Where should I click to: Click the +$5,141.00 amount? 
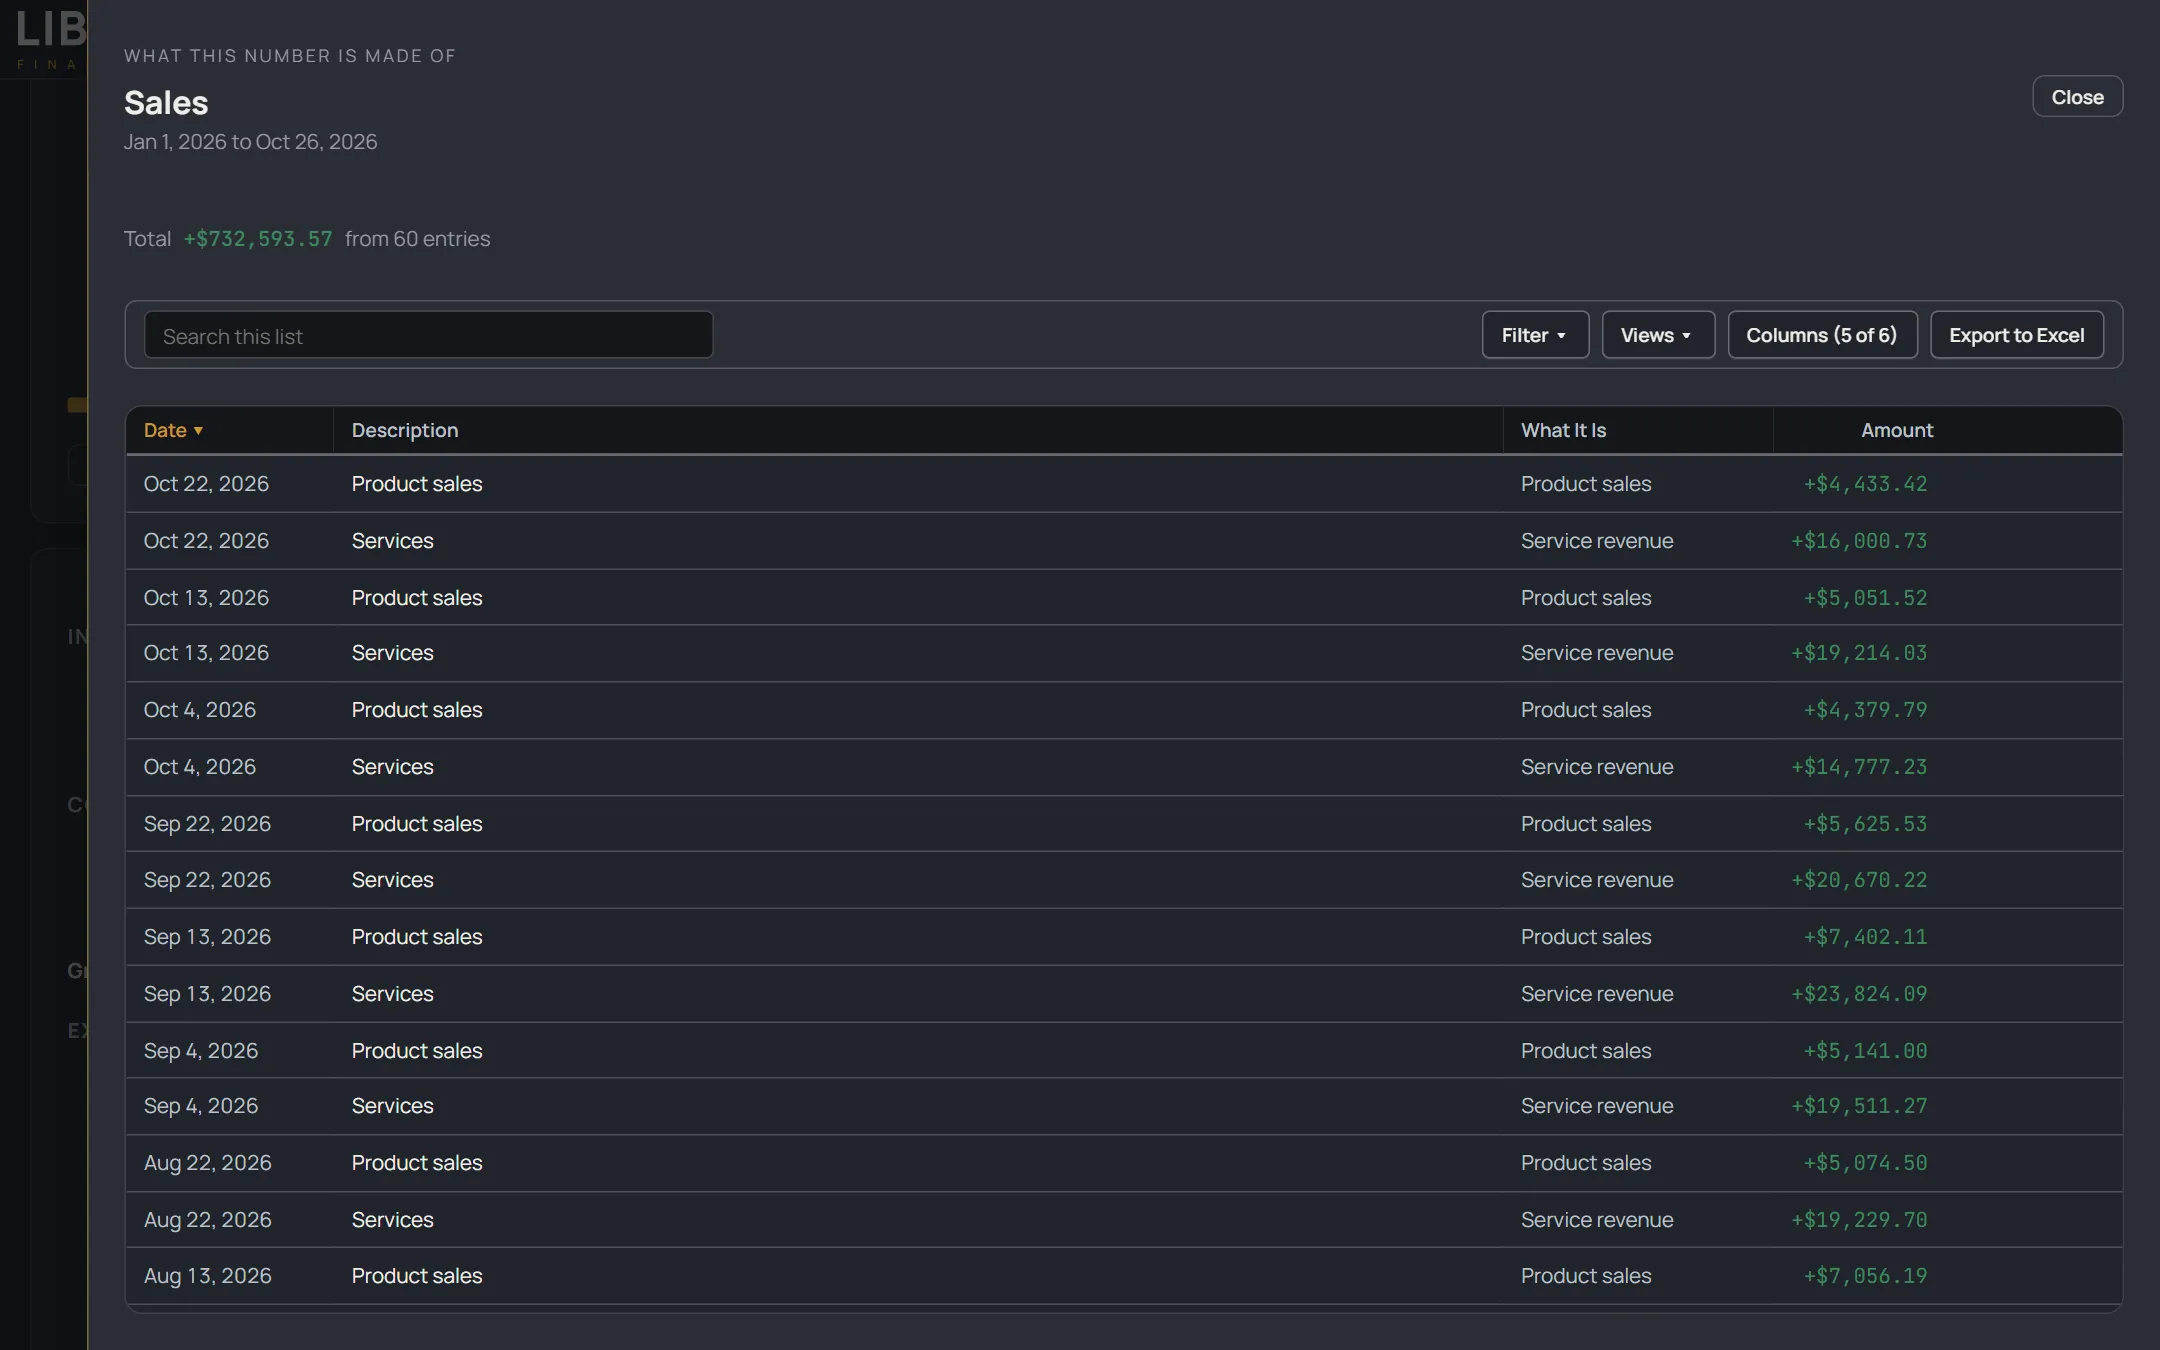click(1865, 1051)
